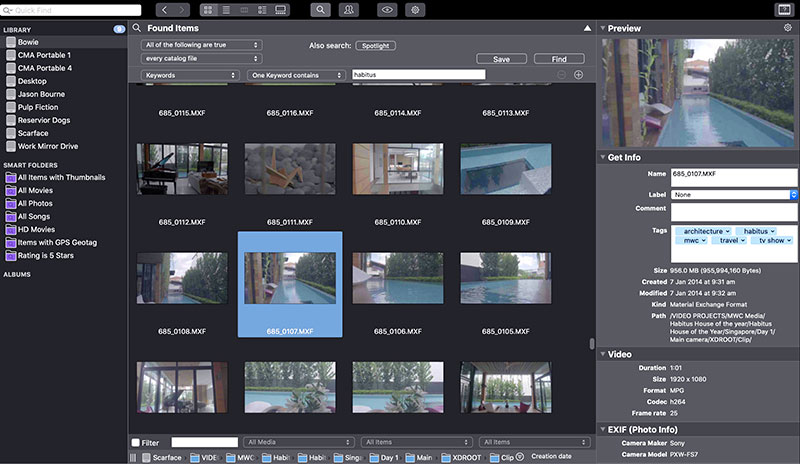Open Rating is 5 Stars smart folder

(45, 255)
